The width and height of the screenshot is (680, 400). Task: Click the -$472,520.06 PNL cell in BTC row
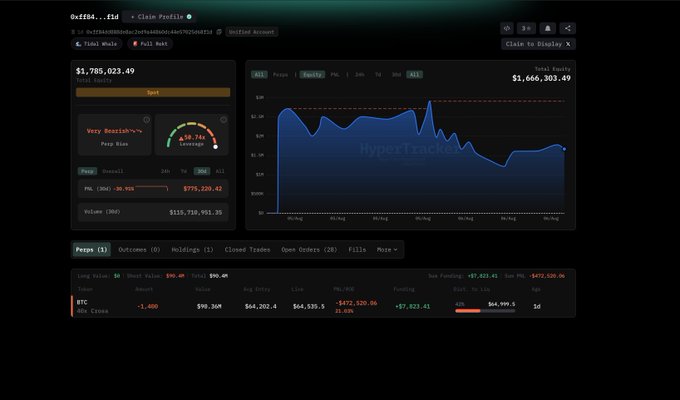point(356,303)
